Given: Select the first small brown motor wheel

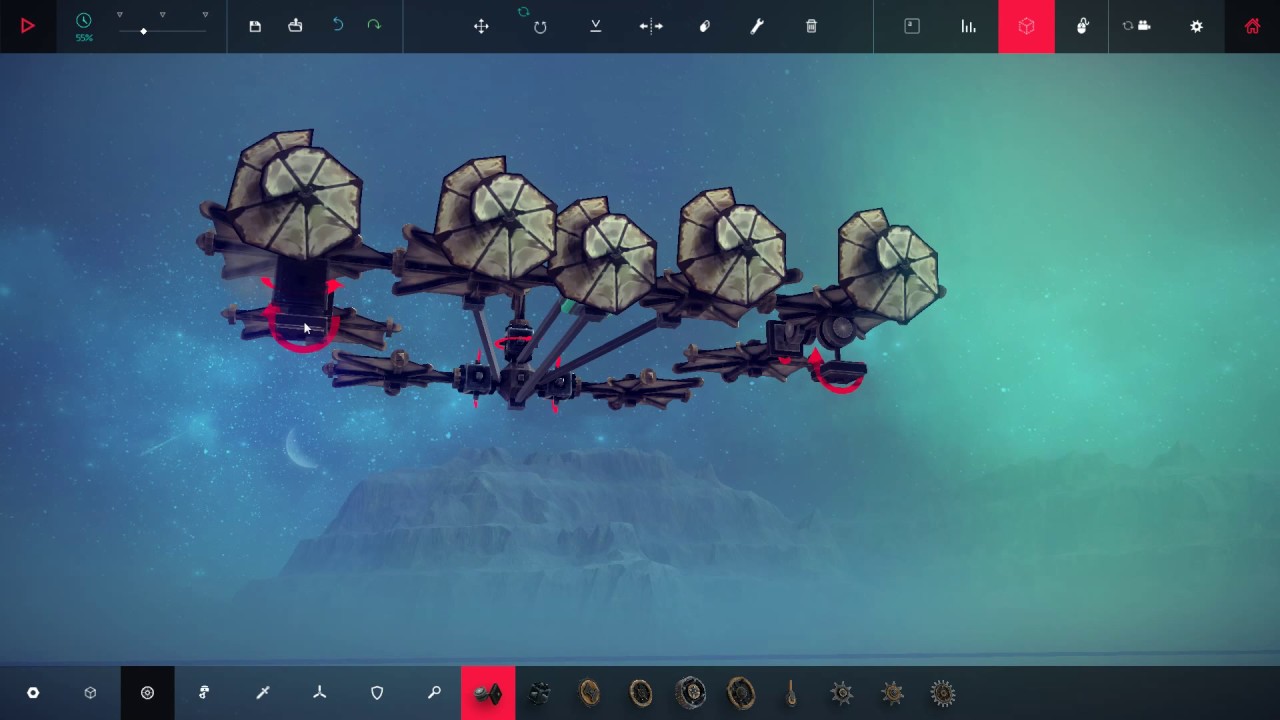Looking at the screenshot, I should pos(589,693).
